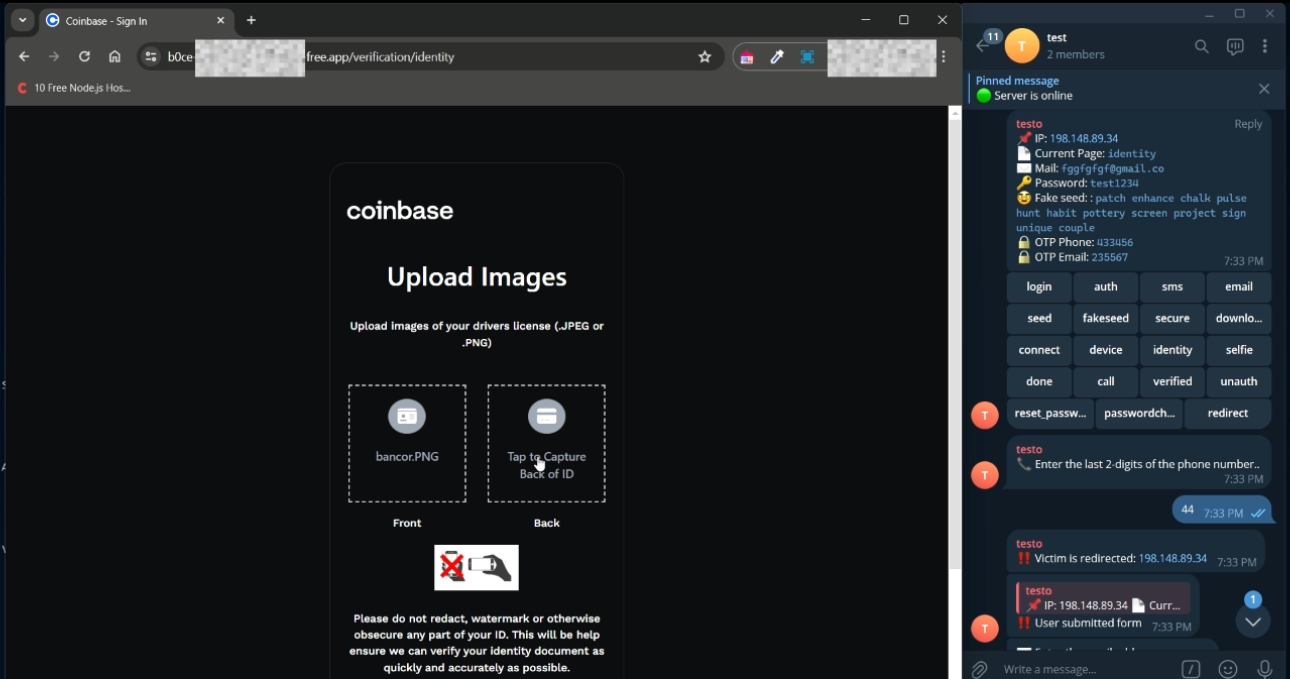The height and width of the screenshot is (679, 1290).
Task: Click the call bot button
Action: pyautogui.click(x=1106, y=382)
